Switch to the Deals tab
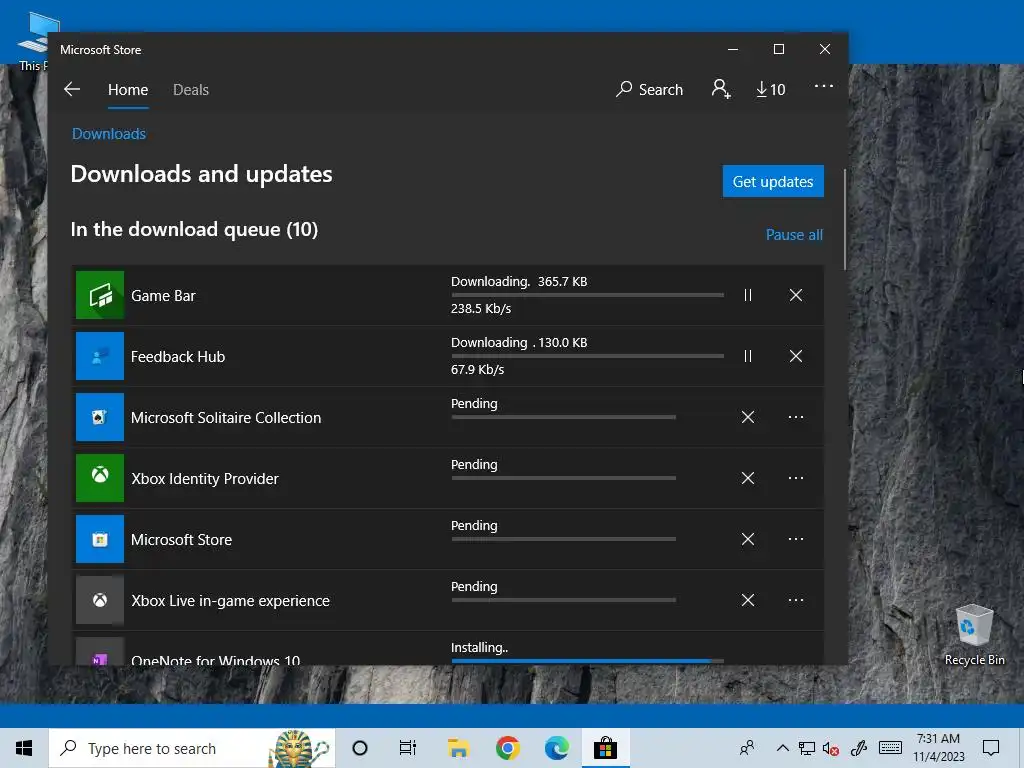 click(x=191, y=89)
